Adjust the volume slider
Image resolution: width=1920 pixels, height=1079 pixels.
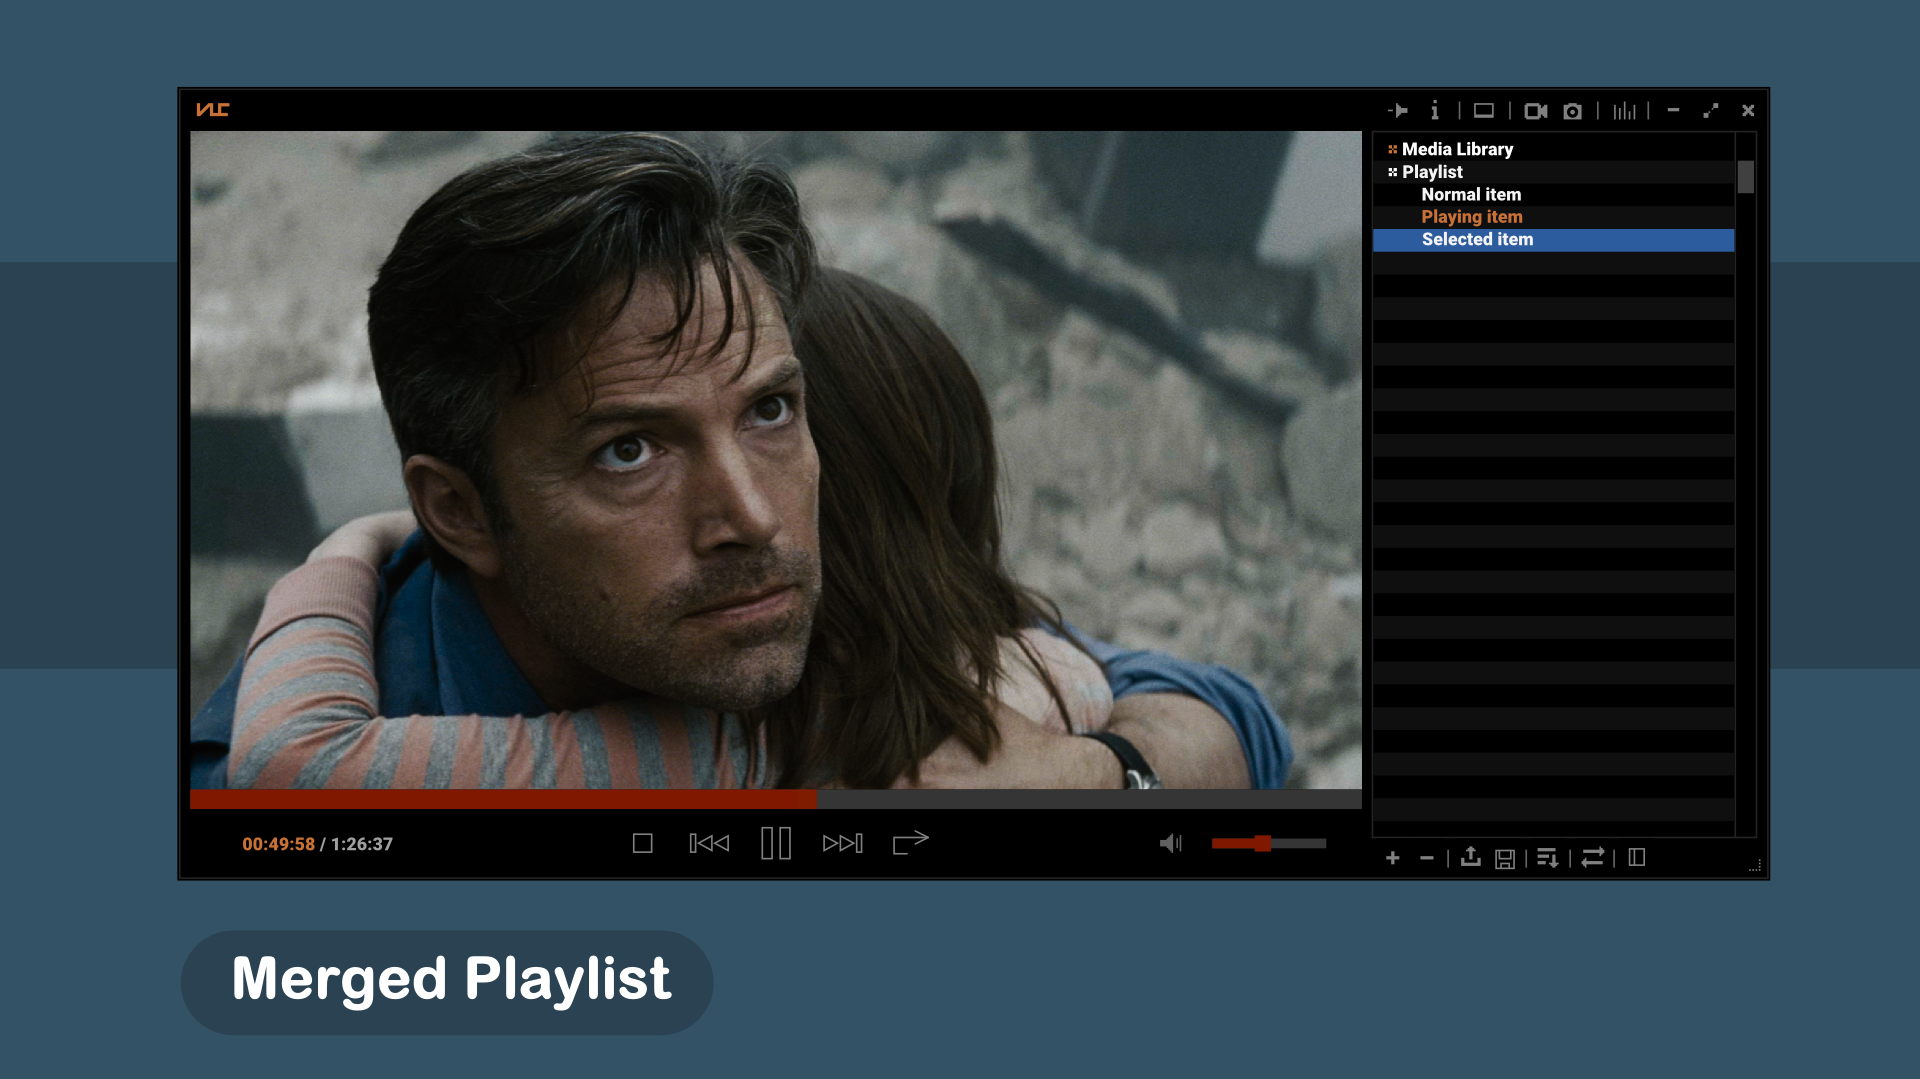click(x=1263, y=843)
